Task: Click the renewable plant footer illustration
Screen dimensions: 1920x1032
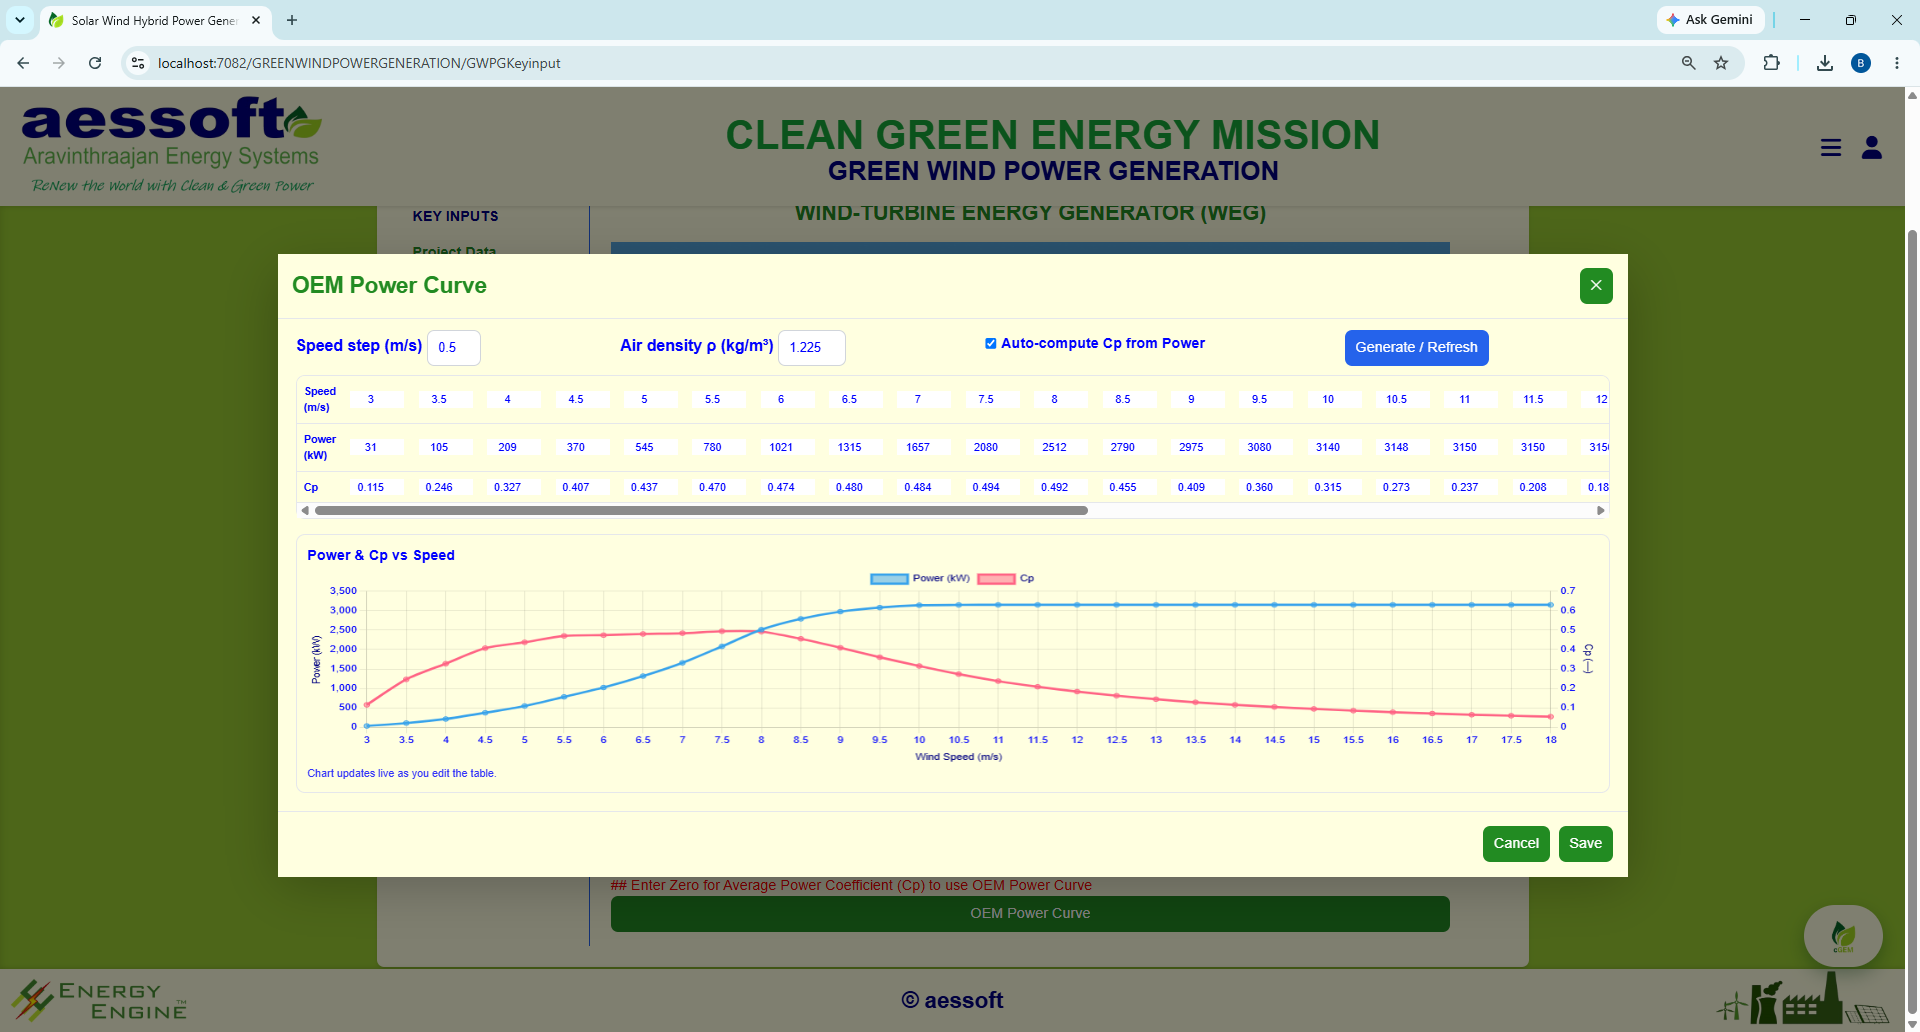Action: tap(1802, 1000)
